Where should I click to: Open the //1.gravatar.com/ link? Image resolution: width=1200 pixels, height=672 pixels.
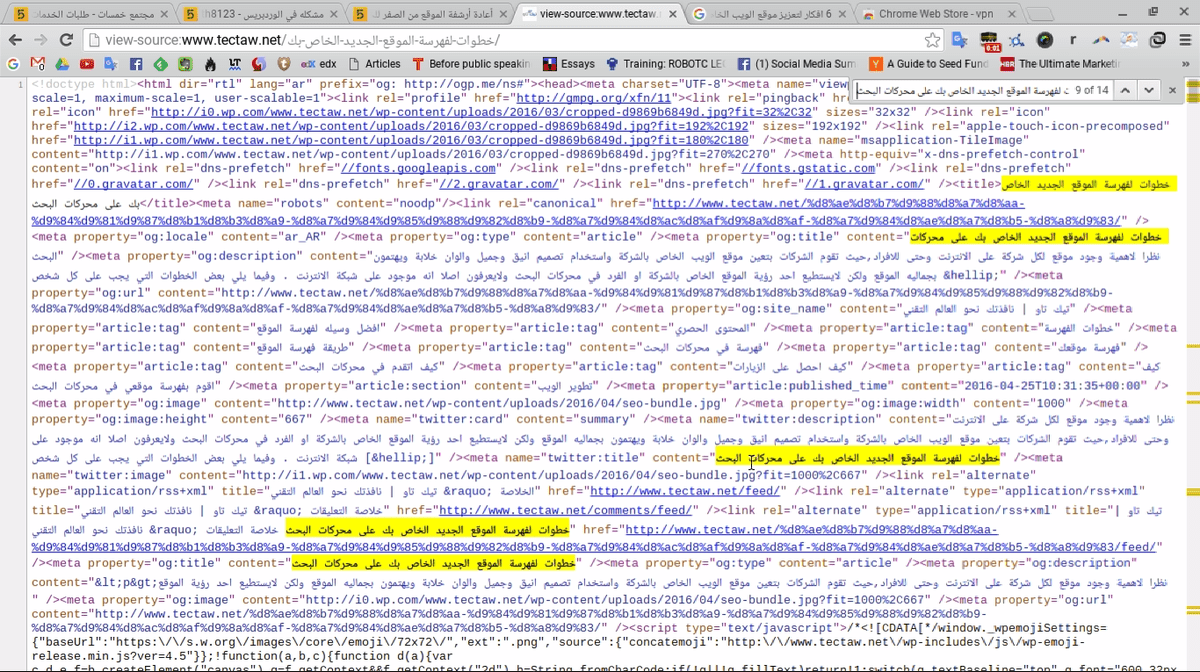tap(864, 184)
